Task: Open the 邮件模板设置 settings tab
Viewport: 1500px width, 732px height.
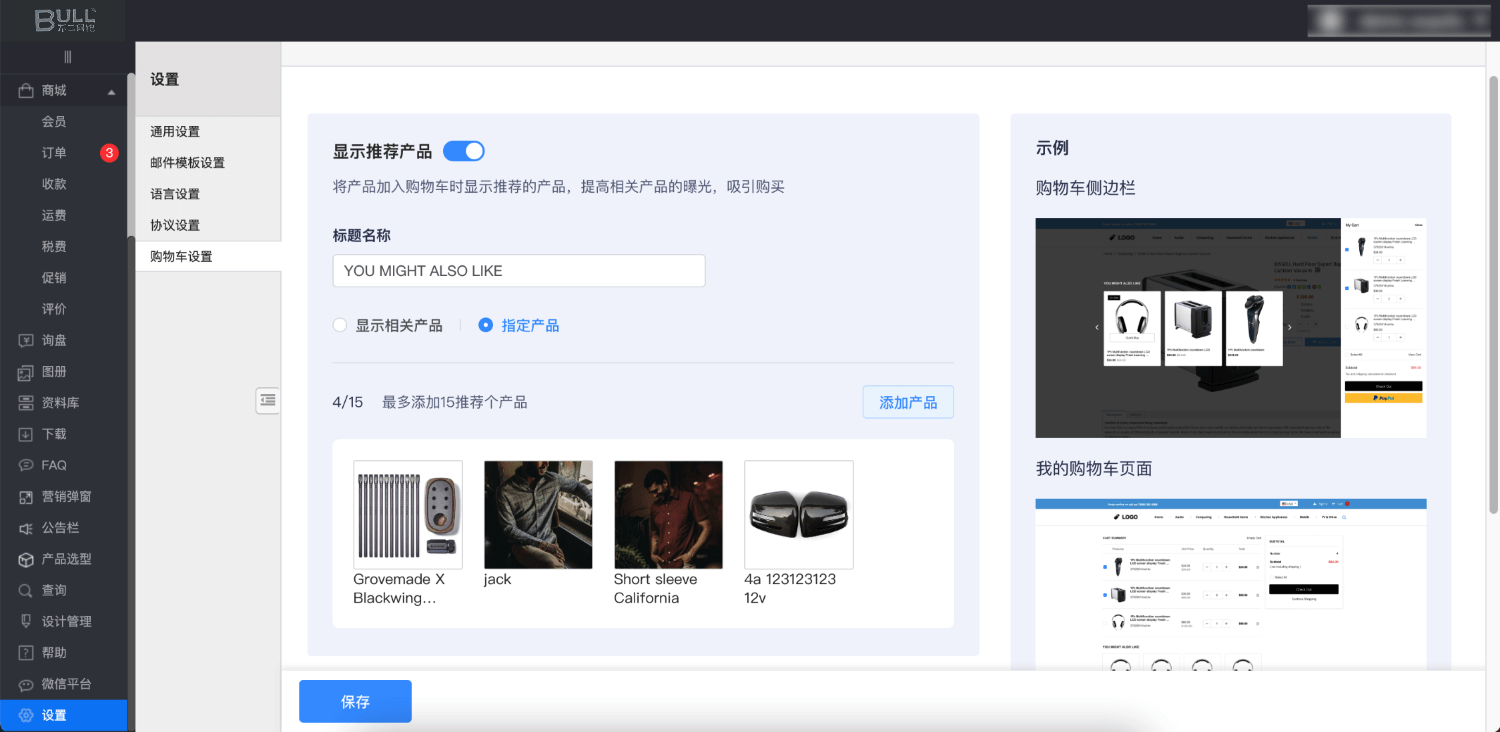Action: pos(187,163)
